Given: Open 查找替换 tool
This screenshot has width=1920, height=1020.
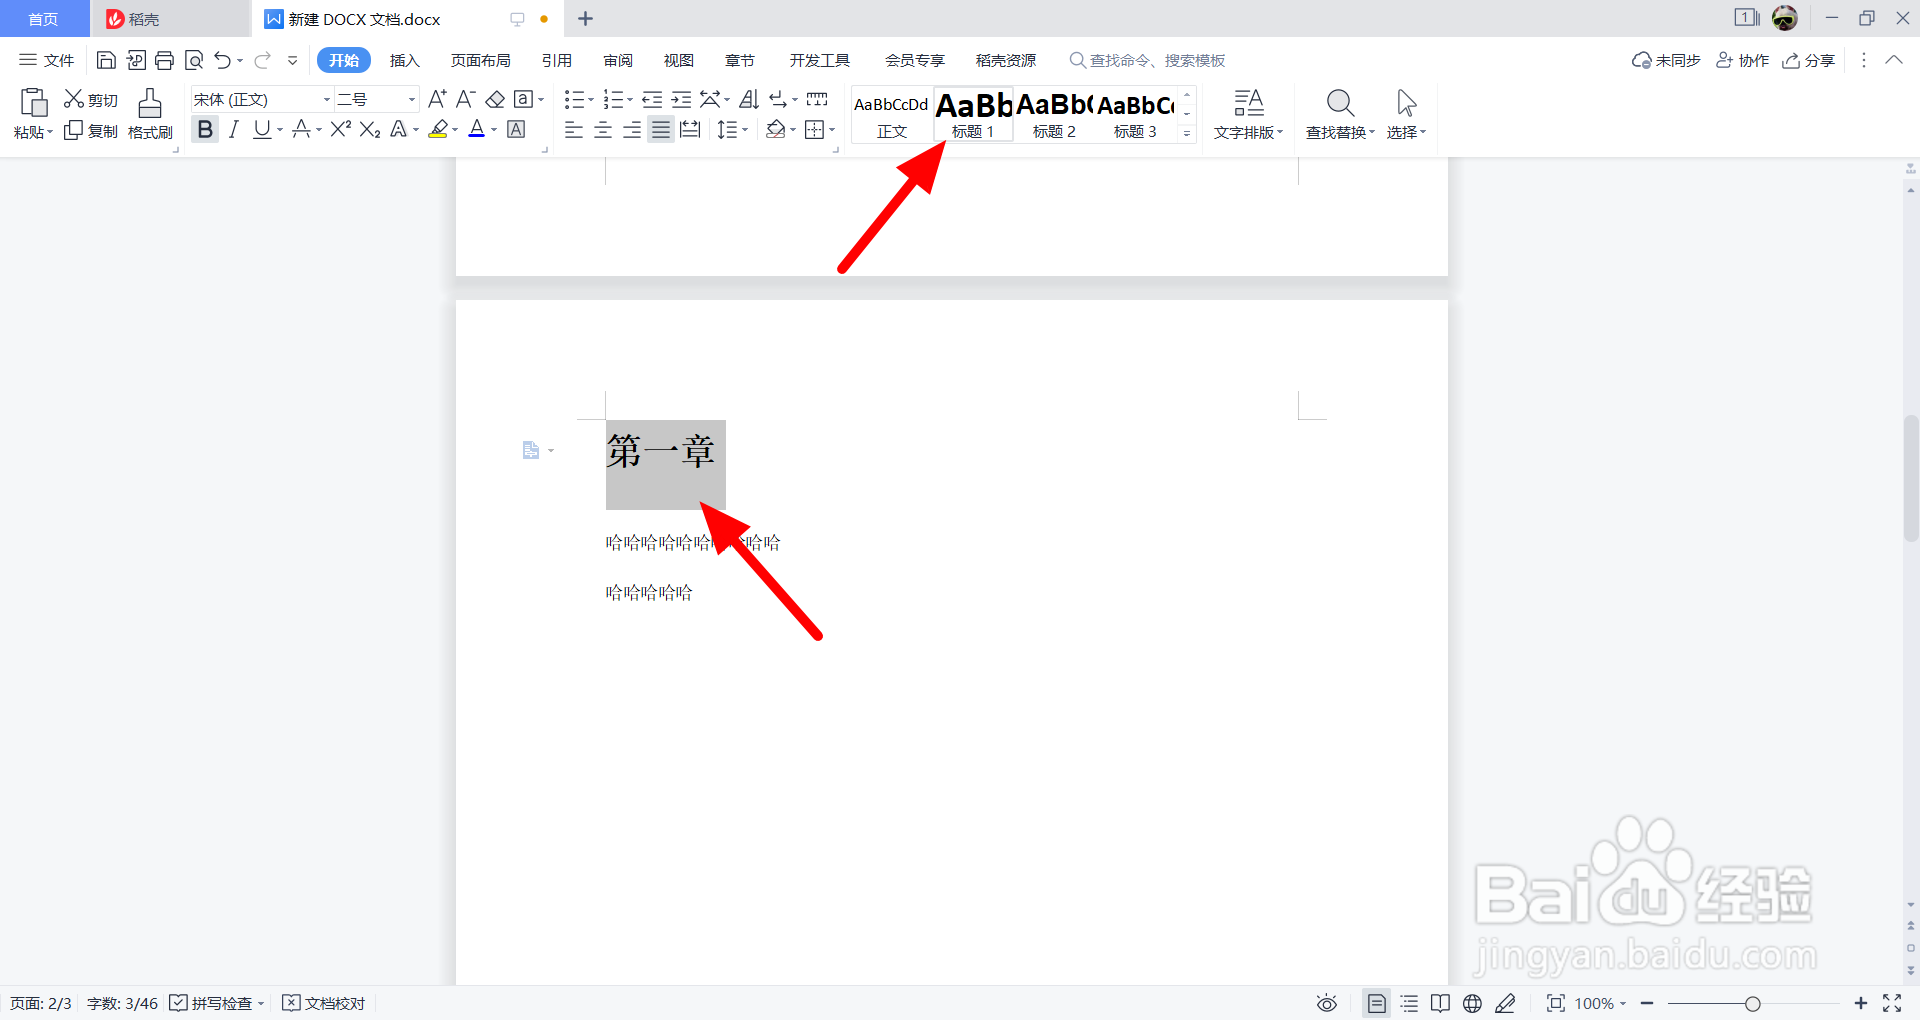Looking at the screenshot, I should 1340,114.
